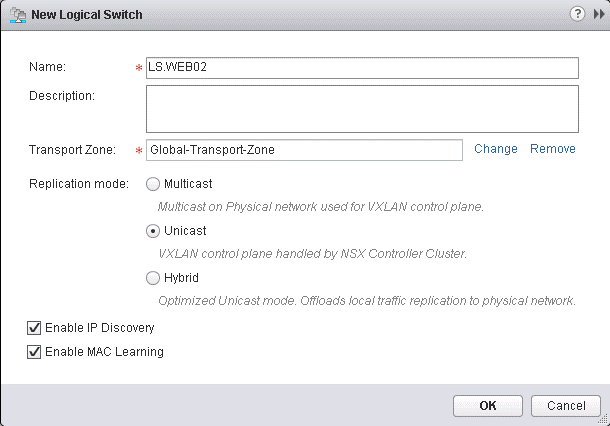610x426 pixels.
Task: Click the red asterisk beside Name
Action: [x=138, y=68]
